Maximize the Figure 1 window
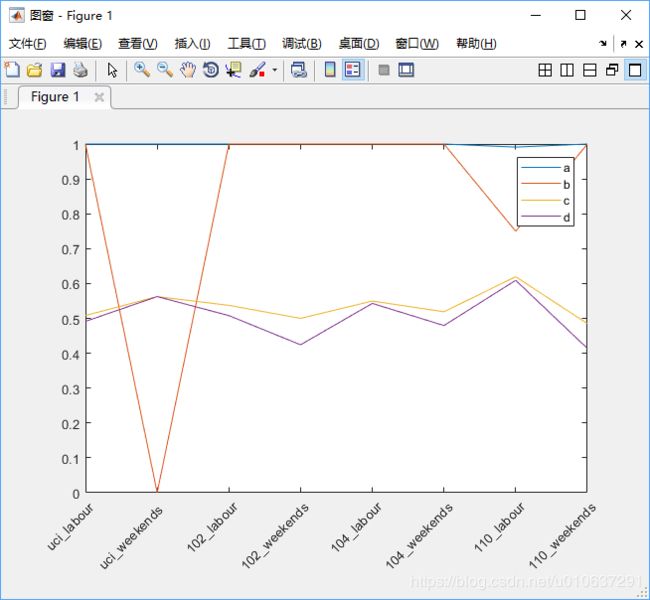Image resolution: width=650 pixels, height=600 pixels. tap(580, 15)
